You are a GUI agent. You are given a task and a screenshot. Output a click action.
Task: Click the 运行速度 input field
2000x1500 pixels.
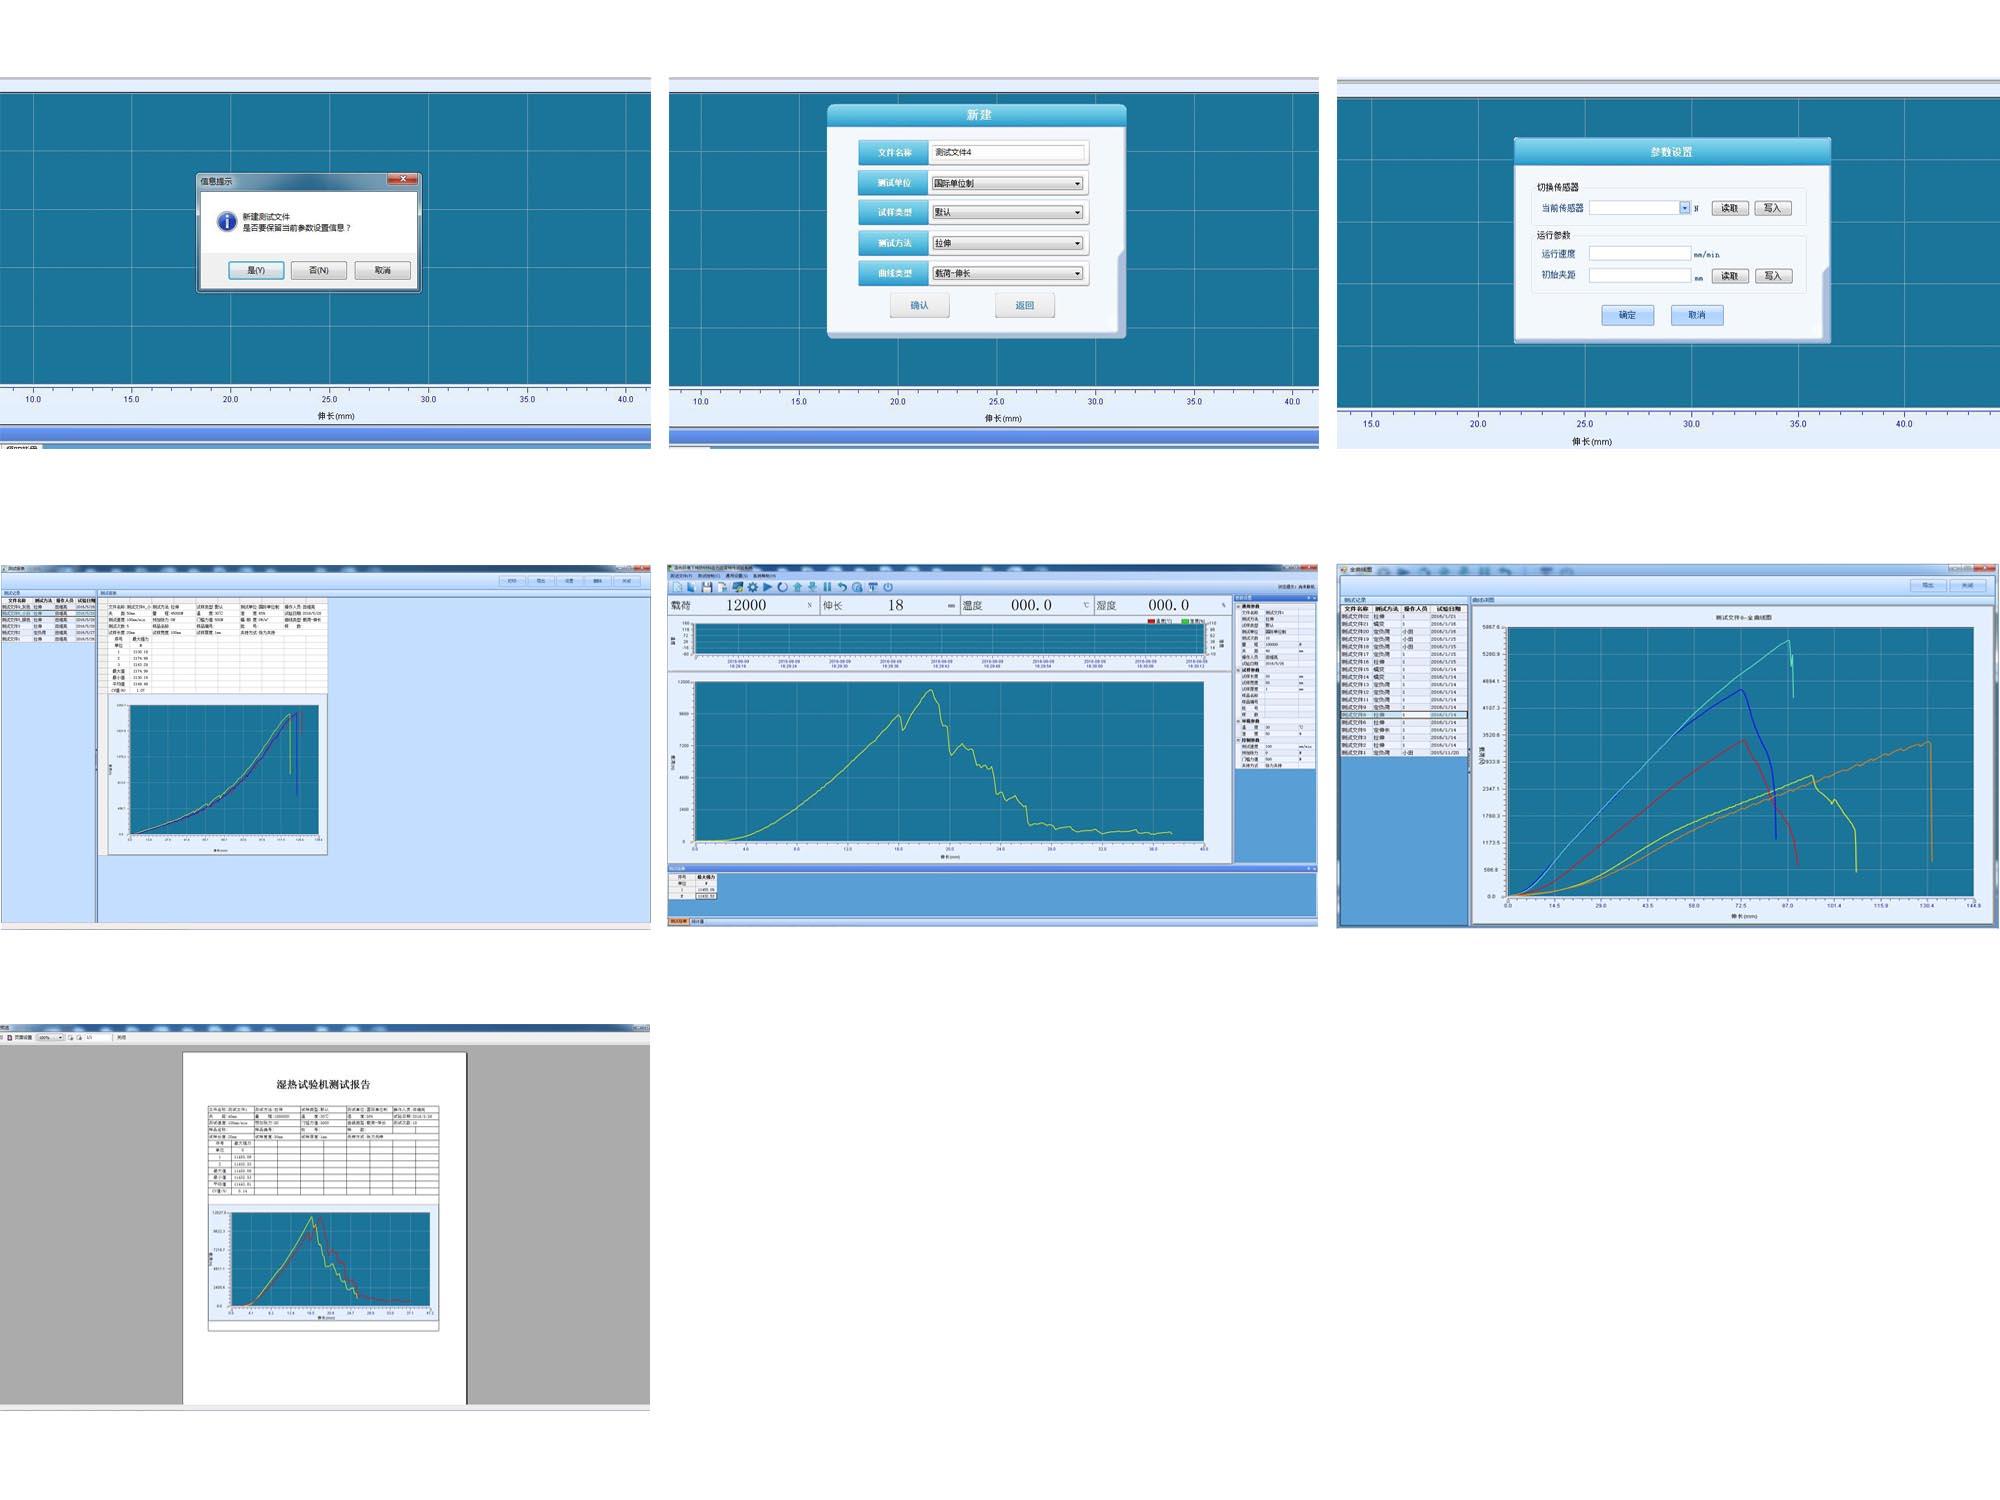(1639, 254)
